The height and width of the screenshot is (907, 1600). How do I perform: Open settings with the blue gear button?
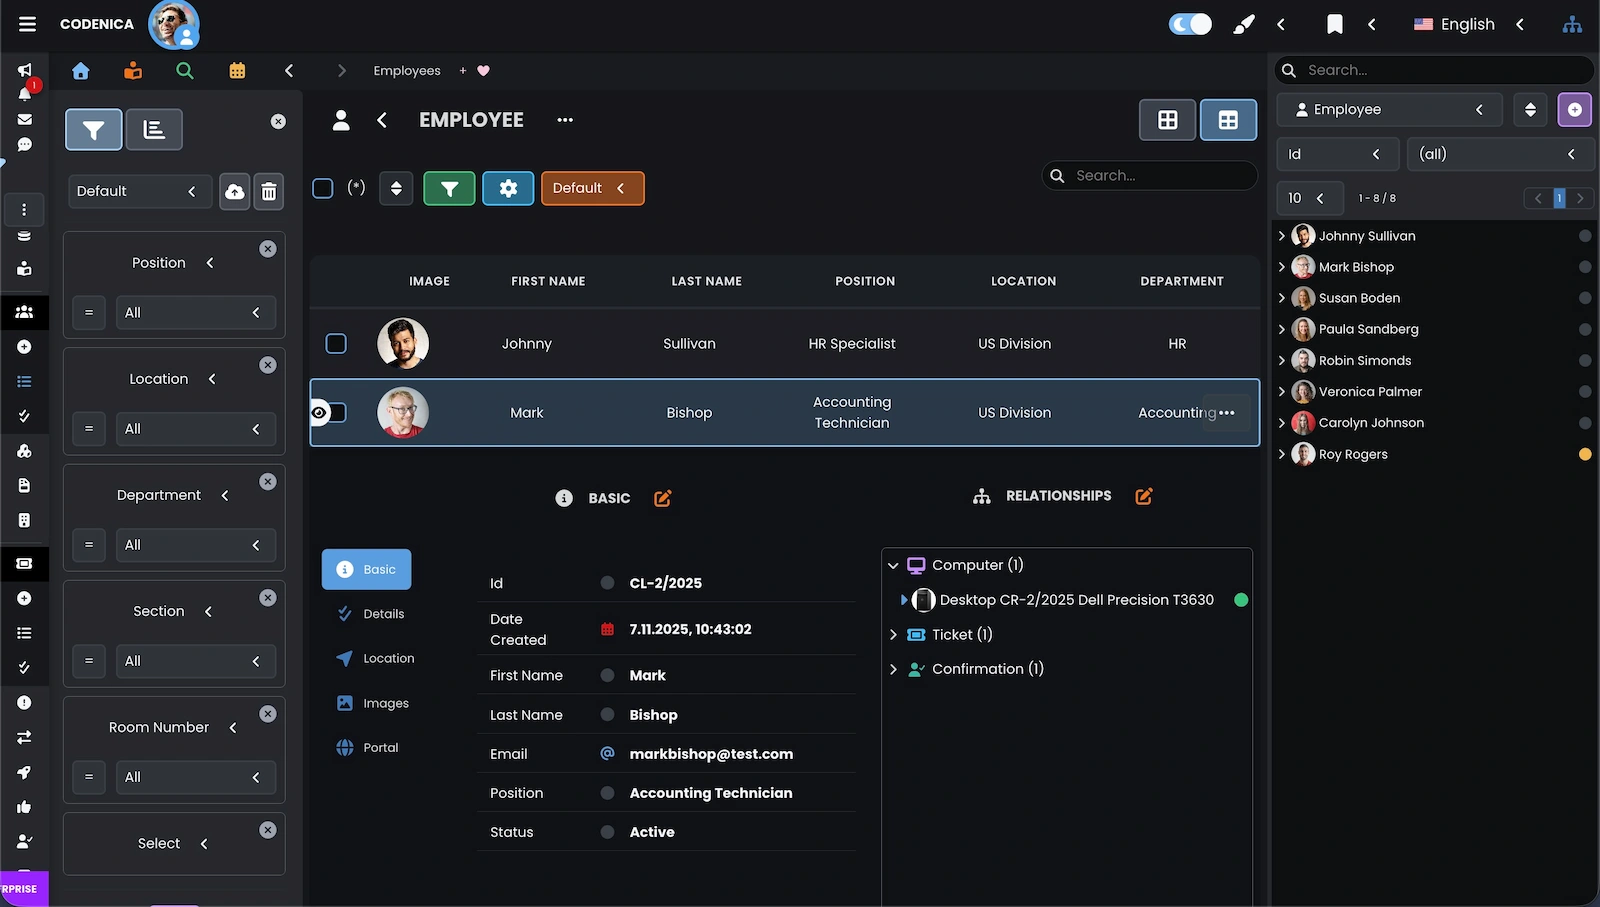tap(508, 188)
